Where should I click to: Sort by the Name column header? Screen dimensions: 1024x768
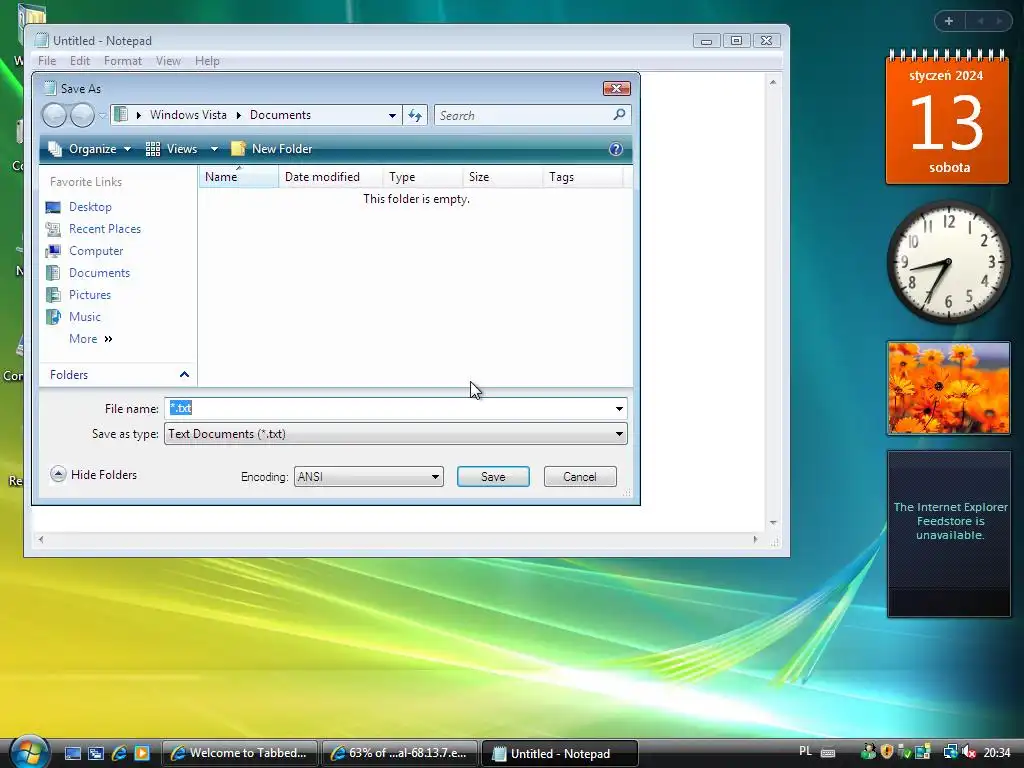[238, 177]
